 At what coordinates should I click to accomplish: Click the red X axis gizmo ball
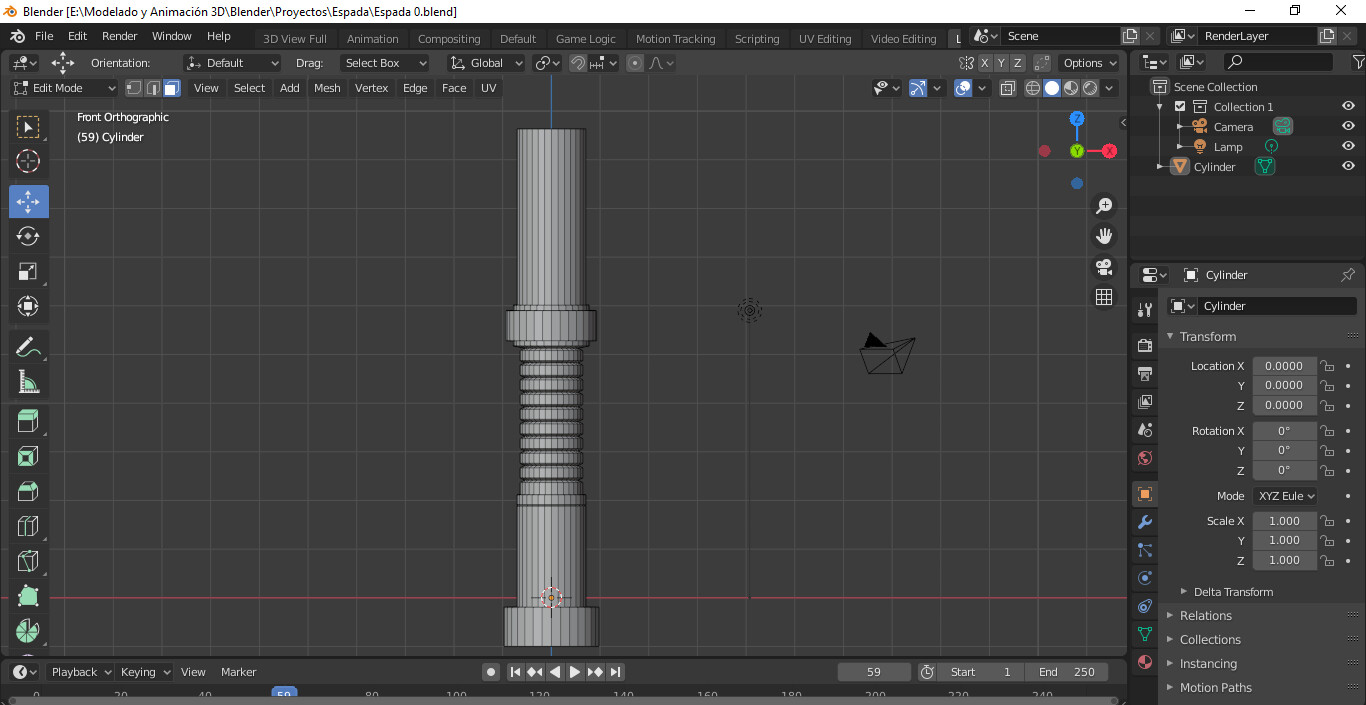pyautogui.click(x=1109, y=151)
